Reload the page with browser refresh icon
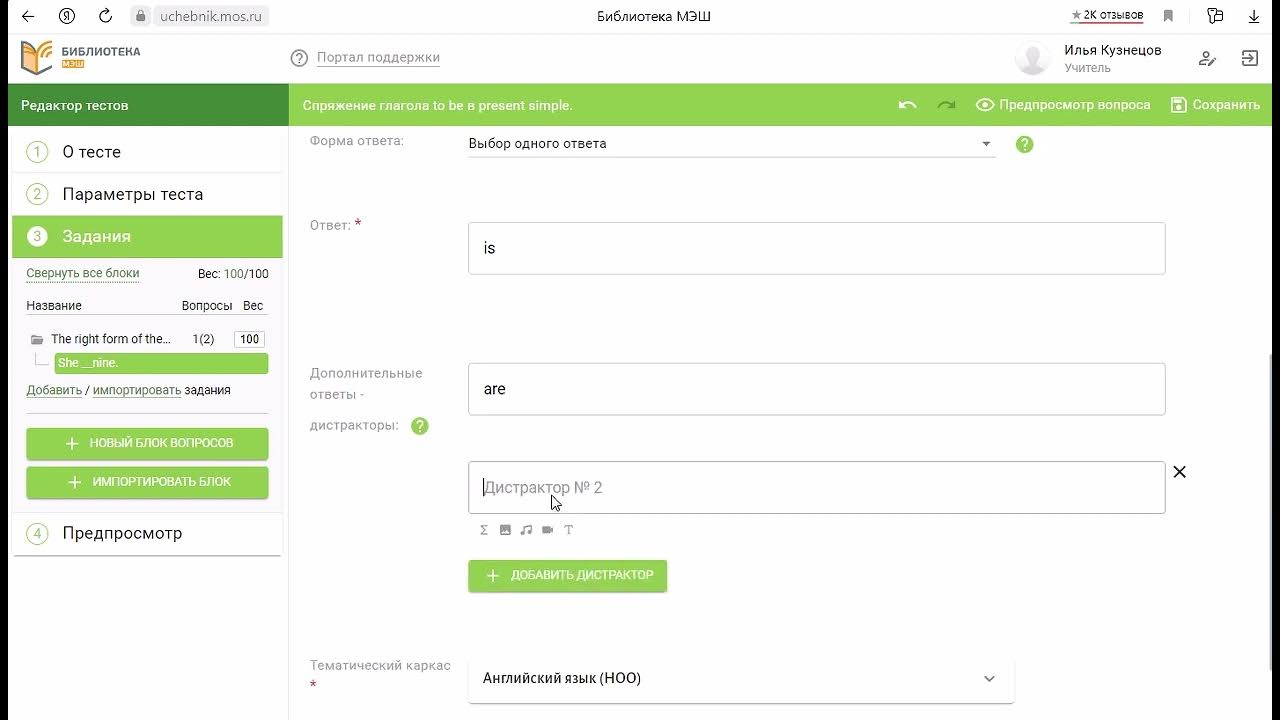 pyautogui.click(x=106, y=16)
